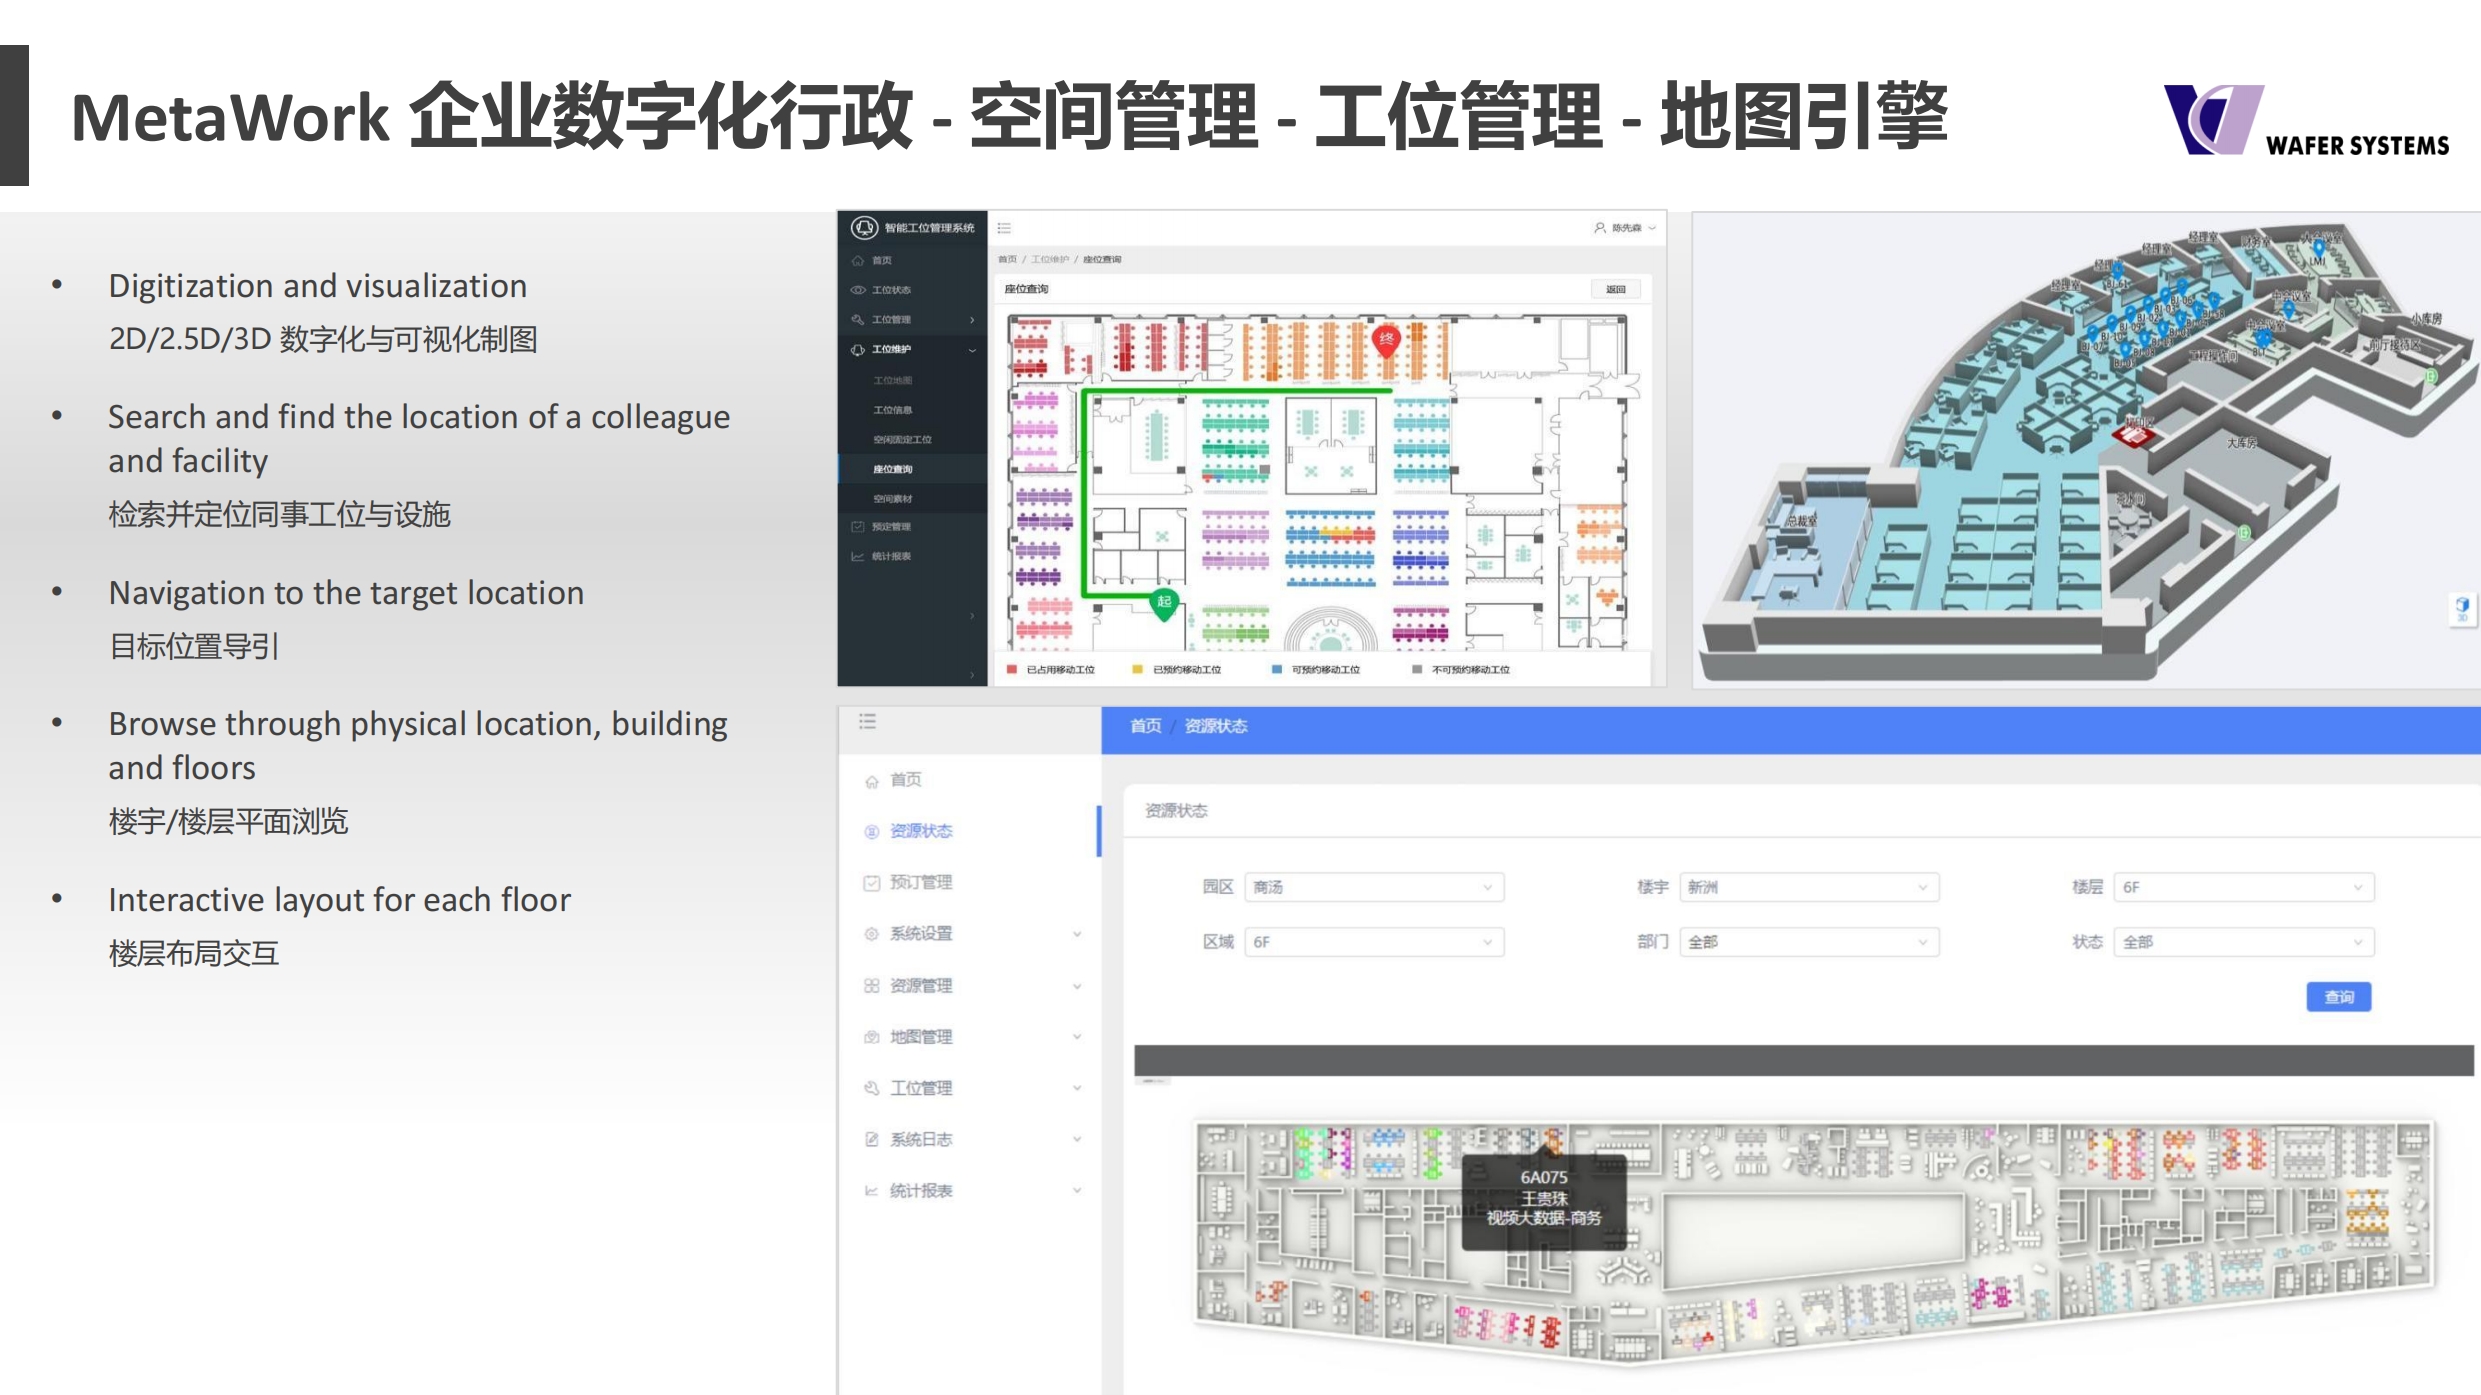Click 工位维护 breadcrumb link
The width and height of the screenshot is (2481, 1395).
point(1050,259)
